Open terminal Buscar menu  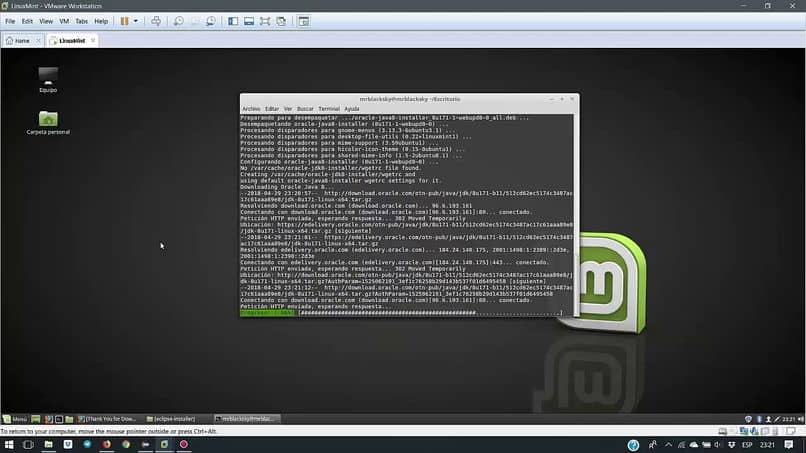(305, 108)
